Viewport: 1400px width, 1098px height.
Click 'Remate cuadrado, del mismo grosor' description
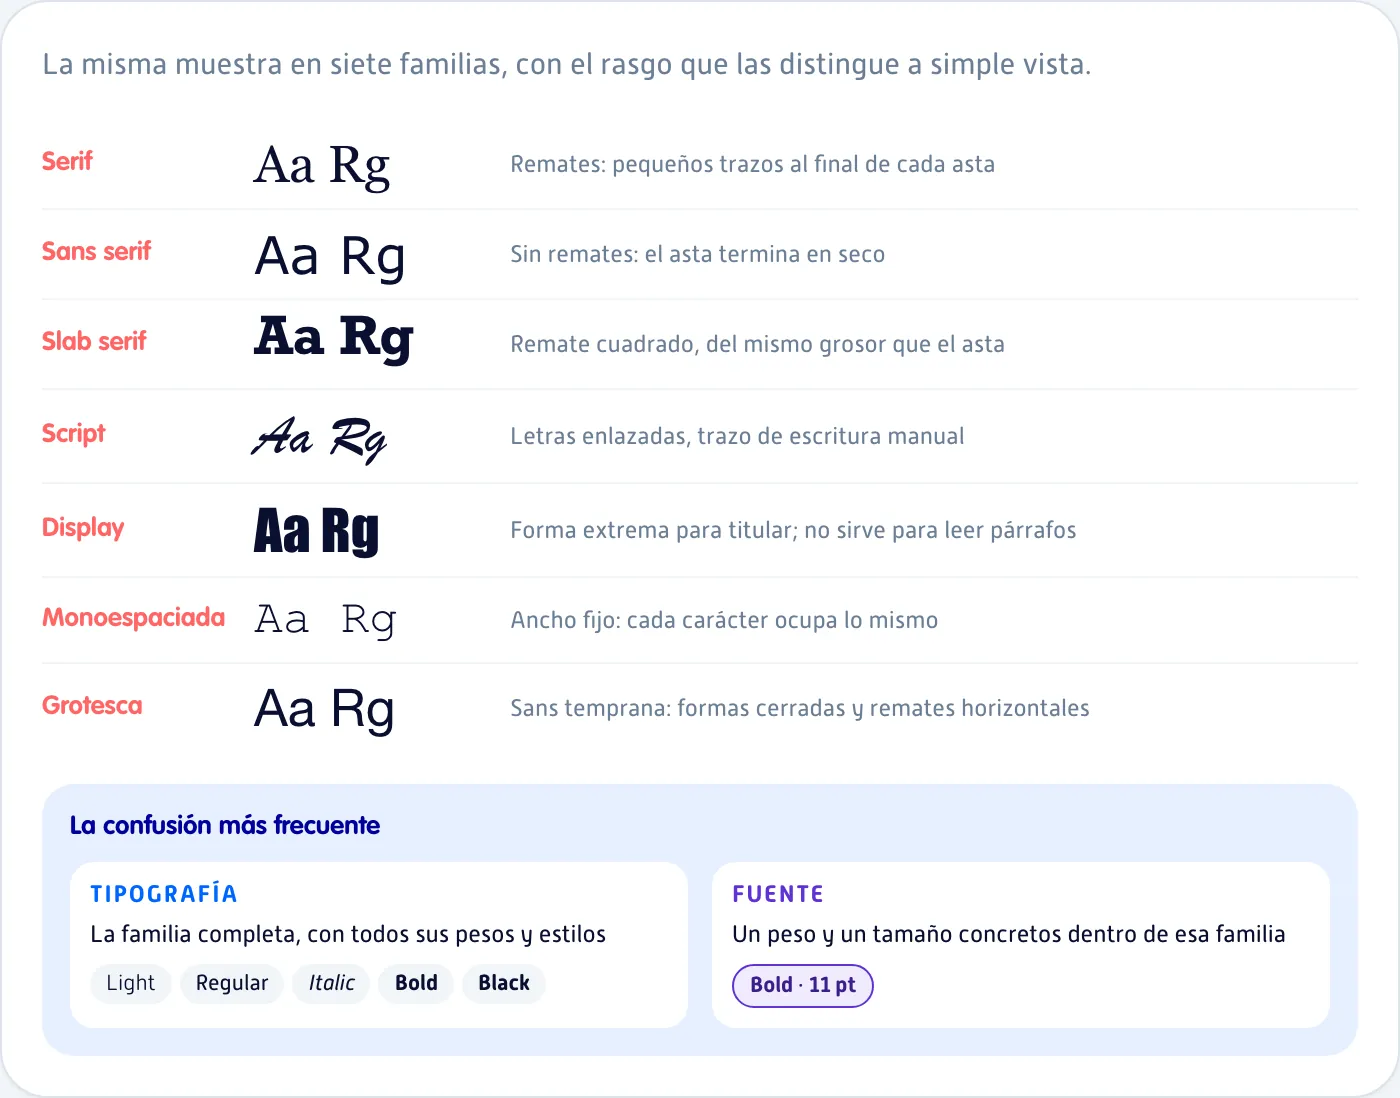point(758,344)
